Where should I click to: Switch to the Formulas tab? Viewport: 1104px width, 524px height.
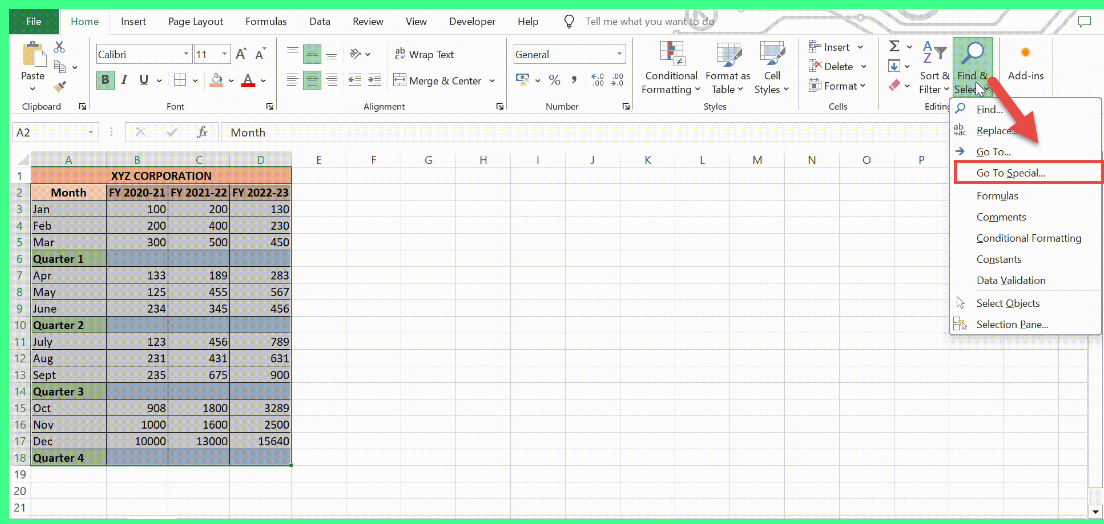(266, 22)
